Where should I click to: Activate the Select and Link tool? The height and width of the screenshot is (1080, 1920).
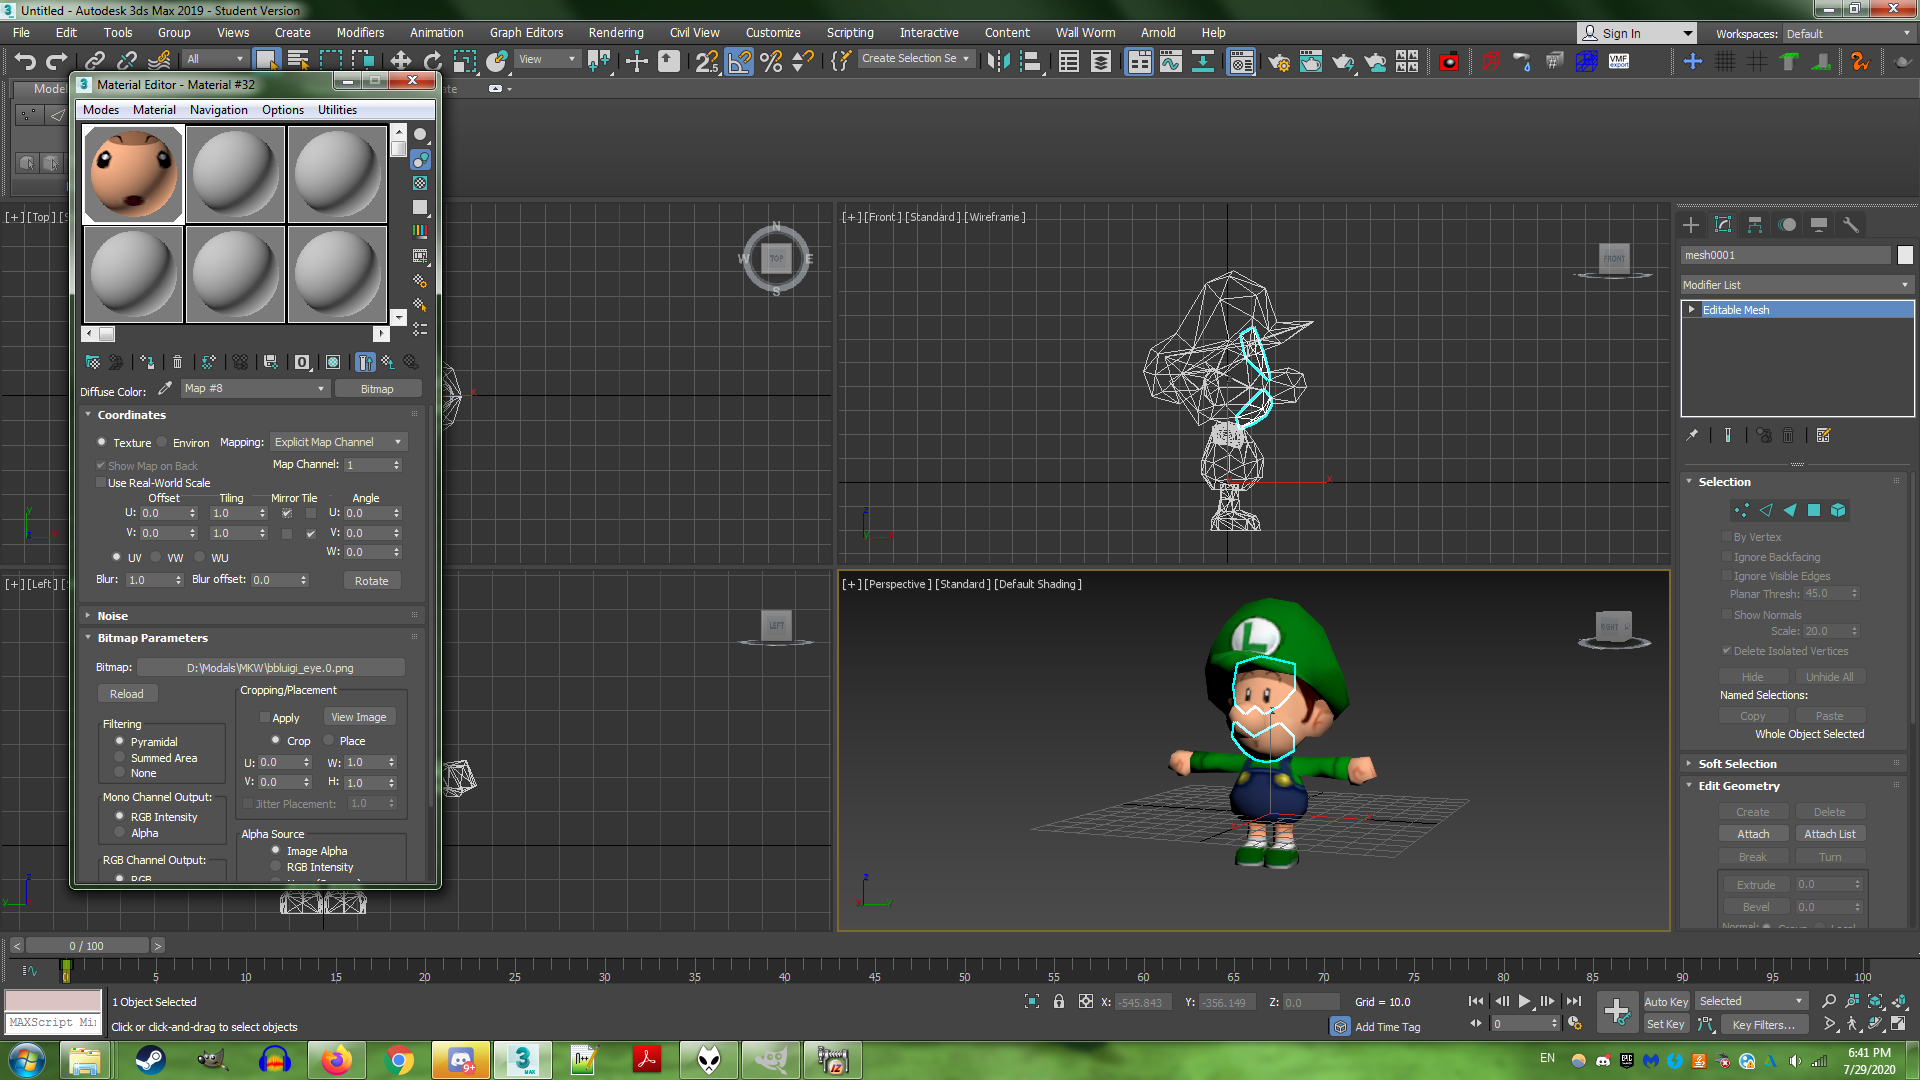coord(95,61)
